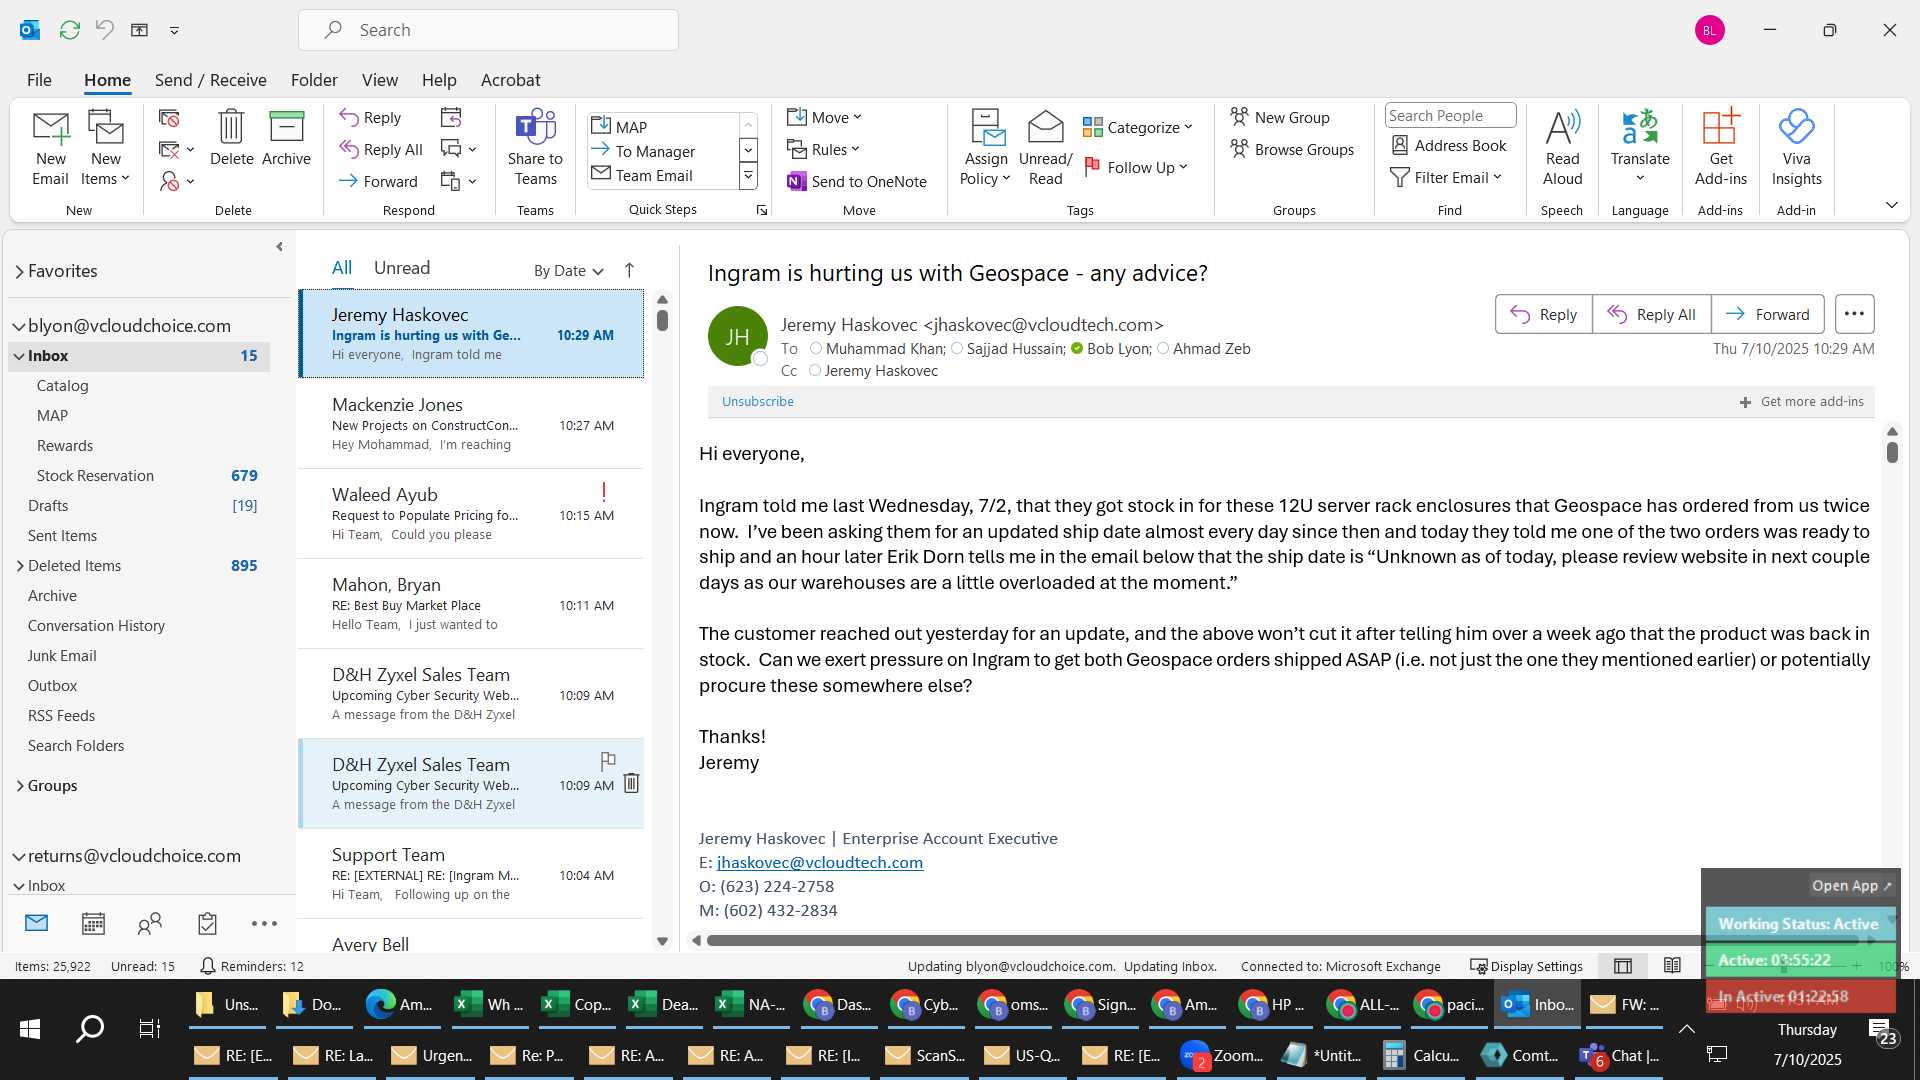This screenshot has height=1080, width=1920.
Task: Click the Search People field
Action: click(x=1450, y=115)
